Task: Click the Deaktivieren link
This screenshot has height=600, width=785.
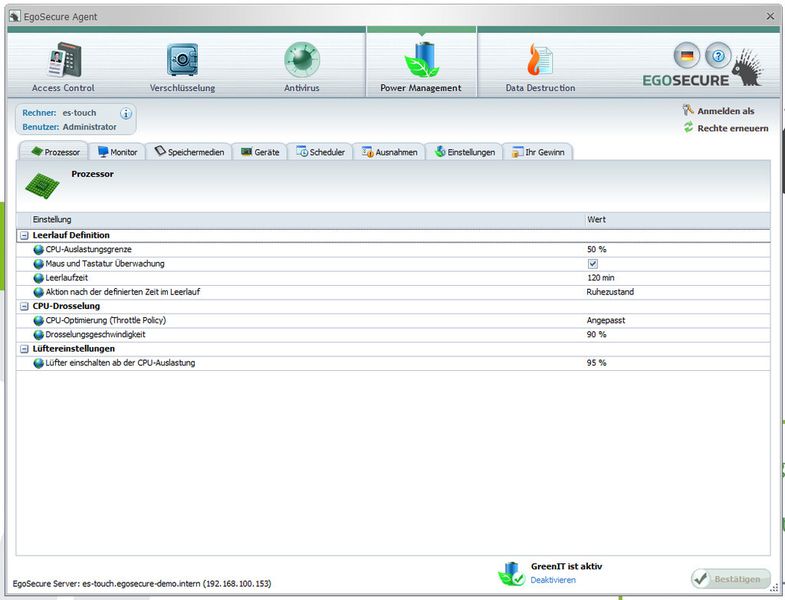Action: click(x=553, y=580)
